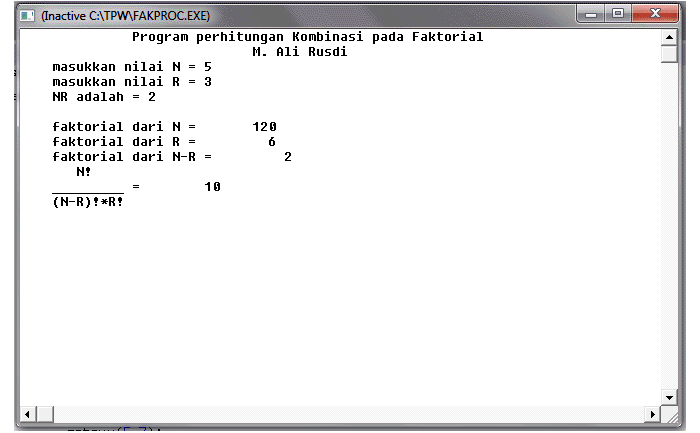Click the heading 'Program perhitungan Kombinasi pada Faktorial'
This screenshot has width=700, height=433.
(308, 37)
